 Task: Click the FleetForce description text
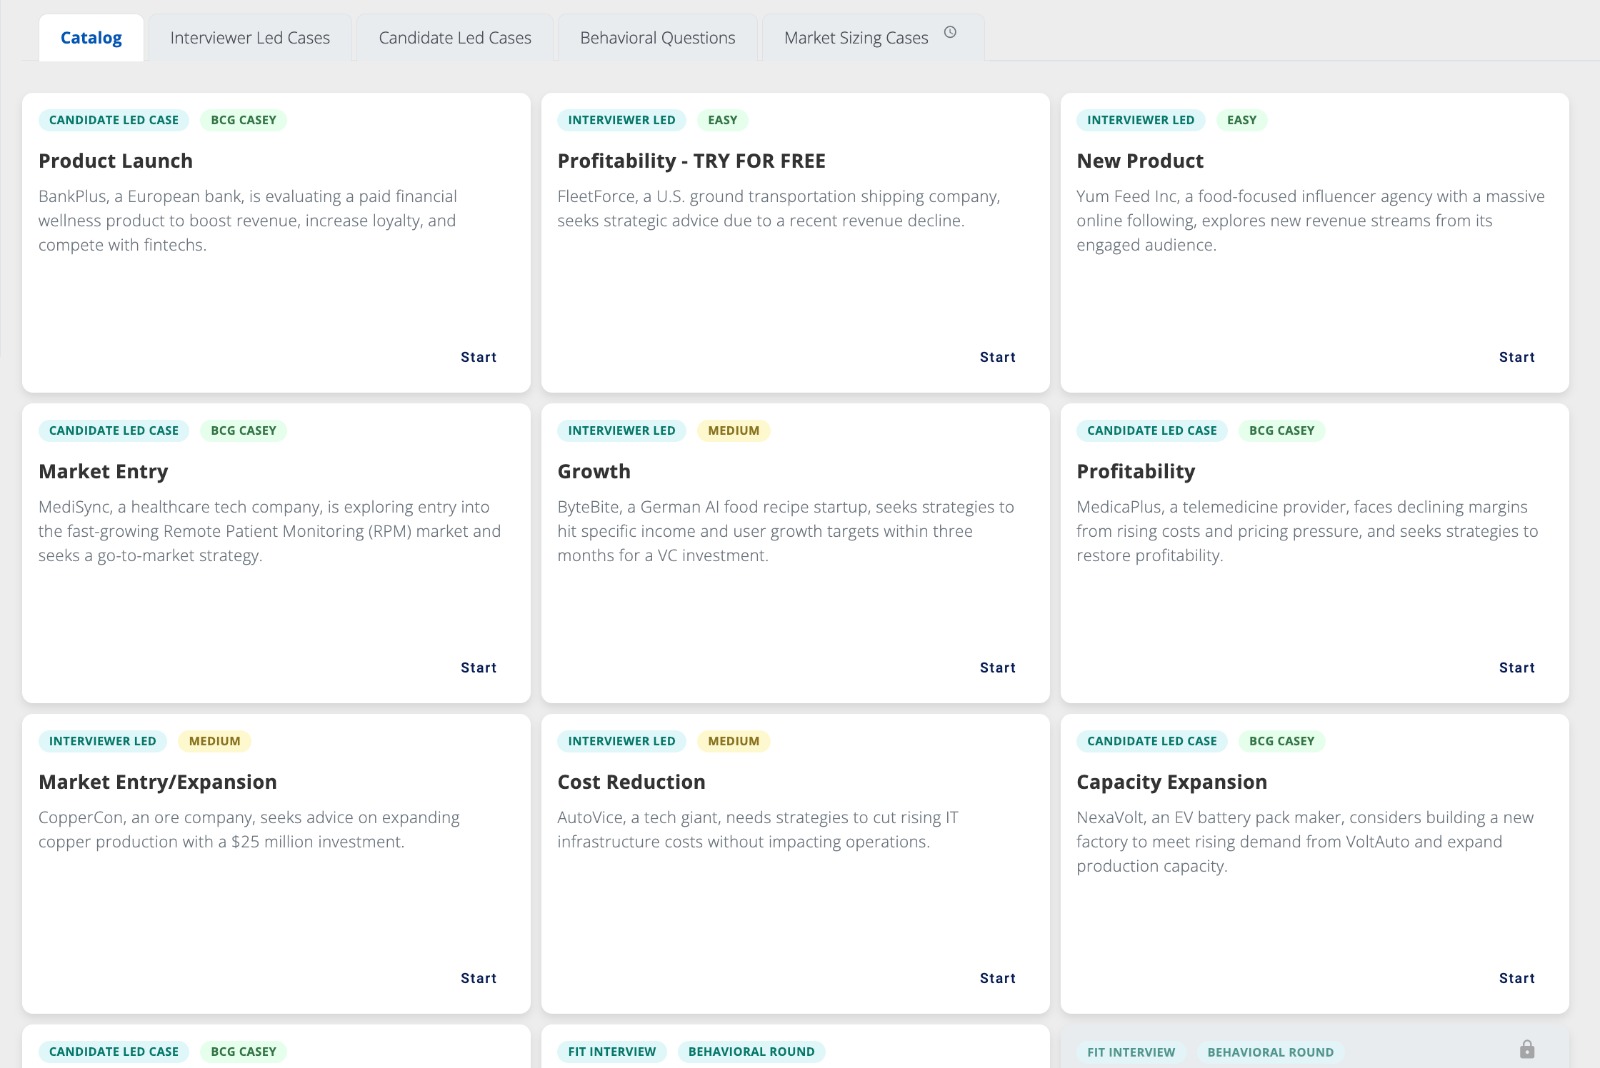point(779,209)
